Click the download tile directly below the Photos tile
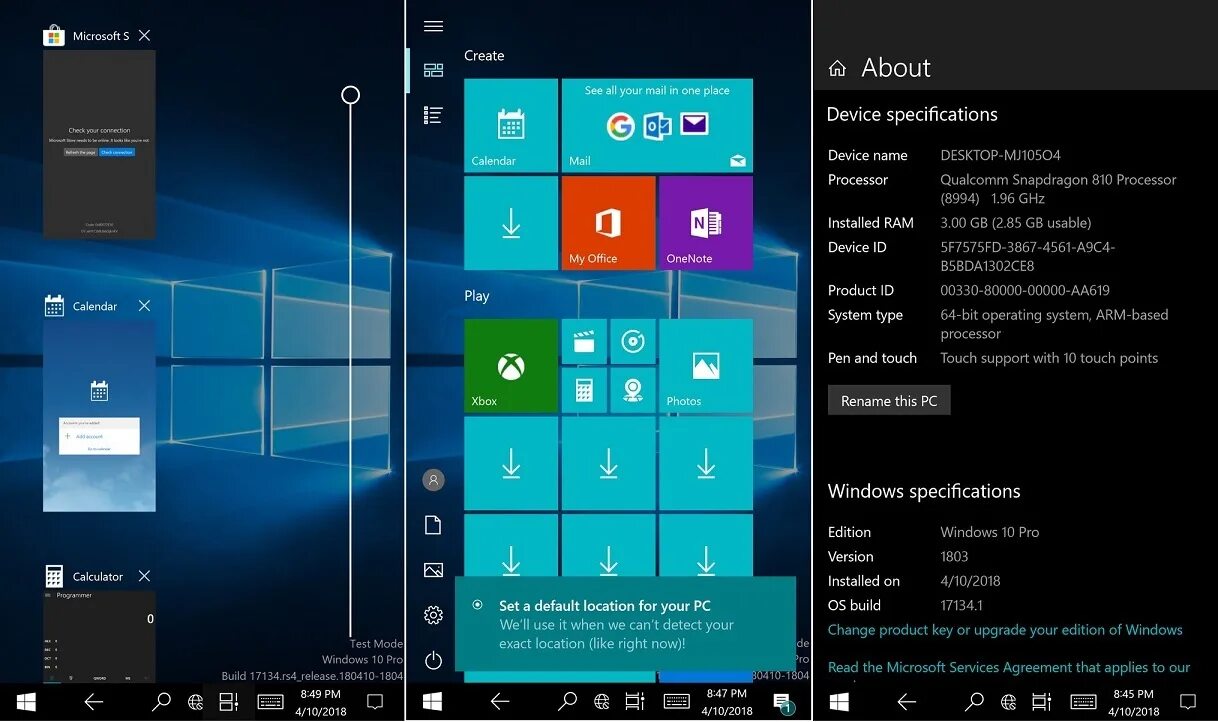This screenshot has height=722, width=1218. pyautogui.click(x=706, y=463)
